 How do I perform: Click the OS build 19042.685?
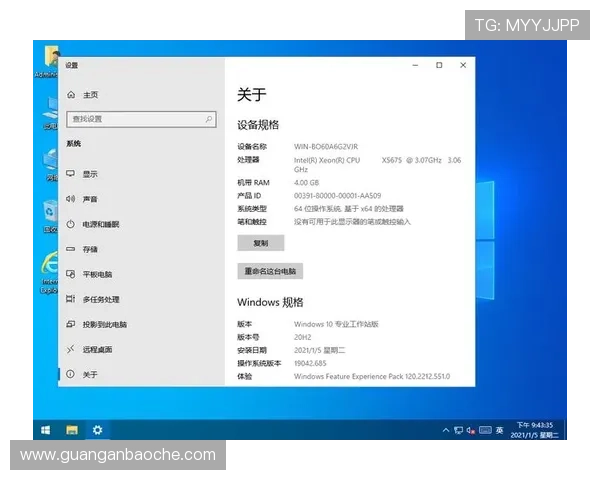pyautogui.click(x=310, y=363)
